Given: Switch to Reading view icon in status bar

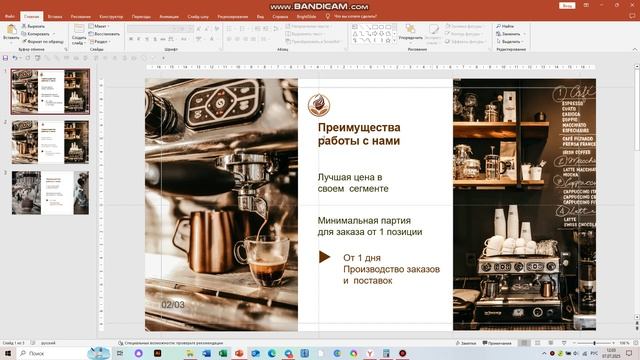Looking at the screenshot, I should point(551,343).
